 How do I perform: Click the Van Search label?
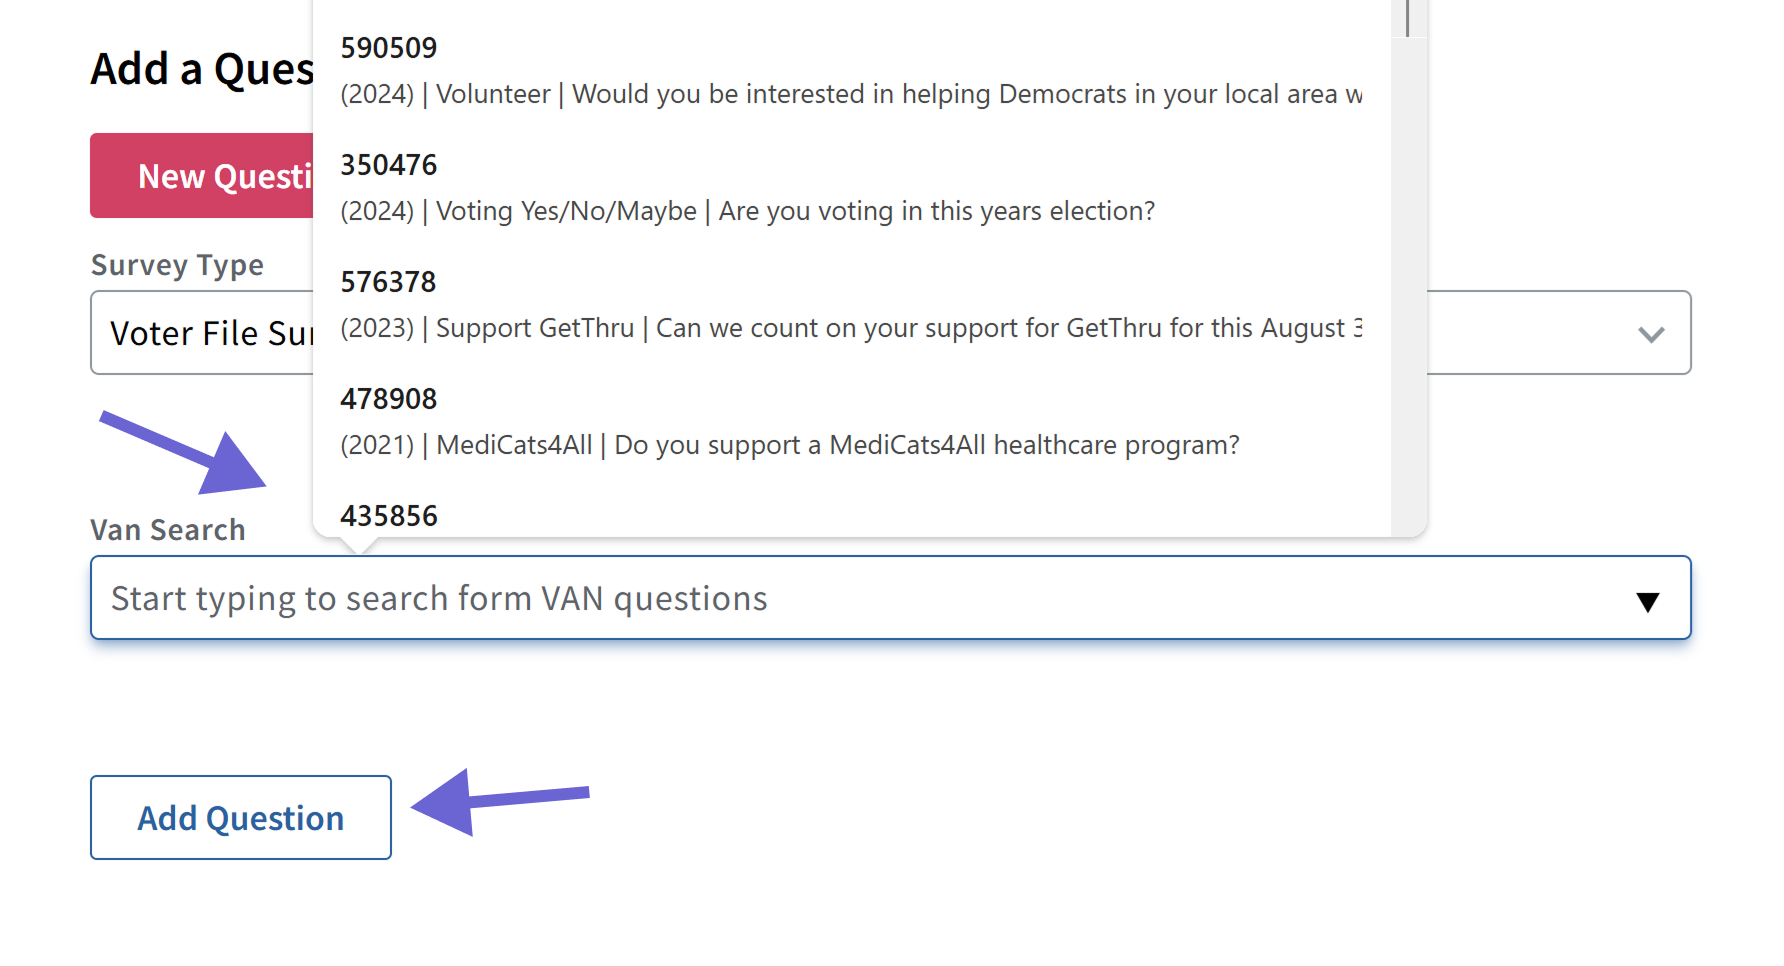(167, 529)
